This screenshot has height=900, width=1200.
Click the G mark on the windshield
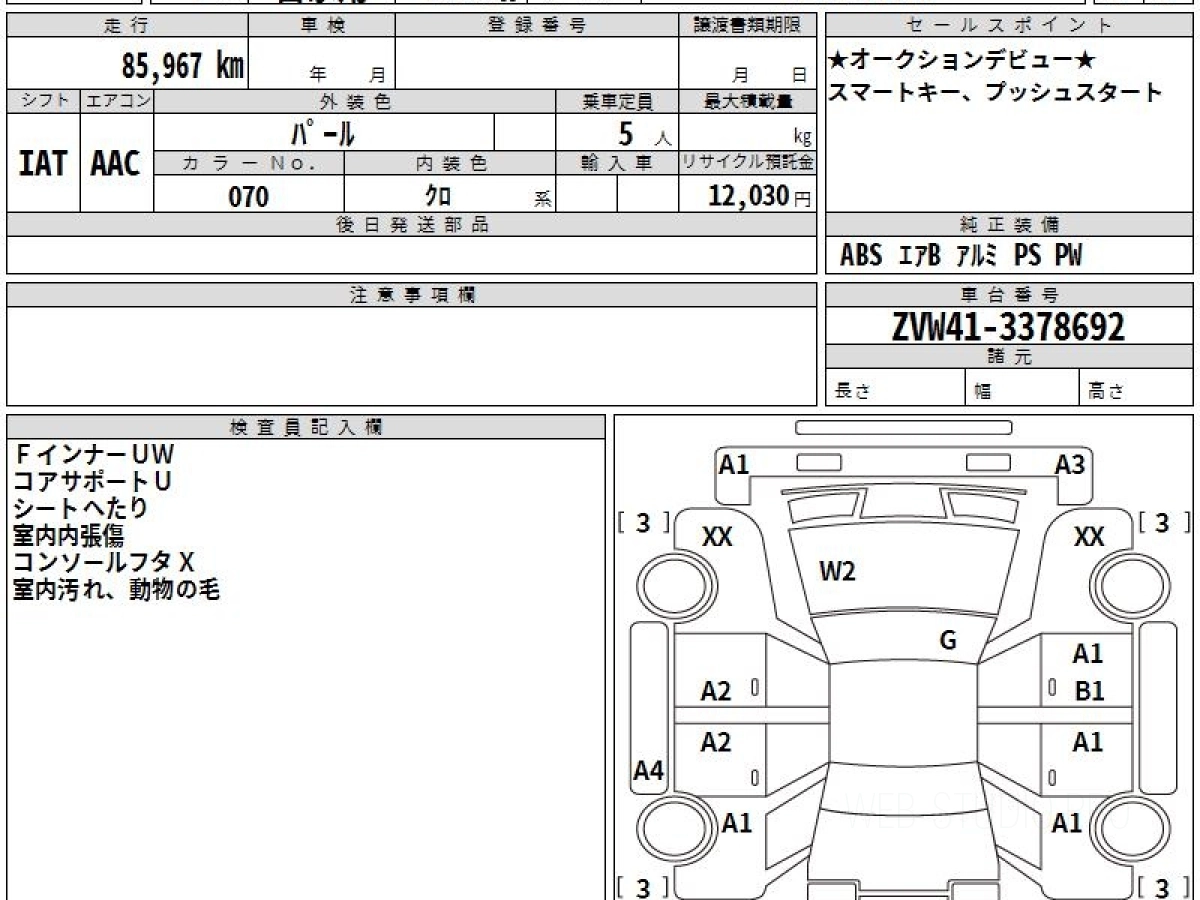click(948, 640)
